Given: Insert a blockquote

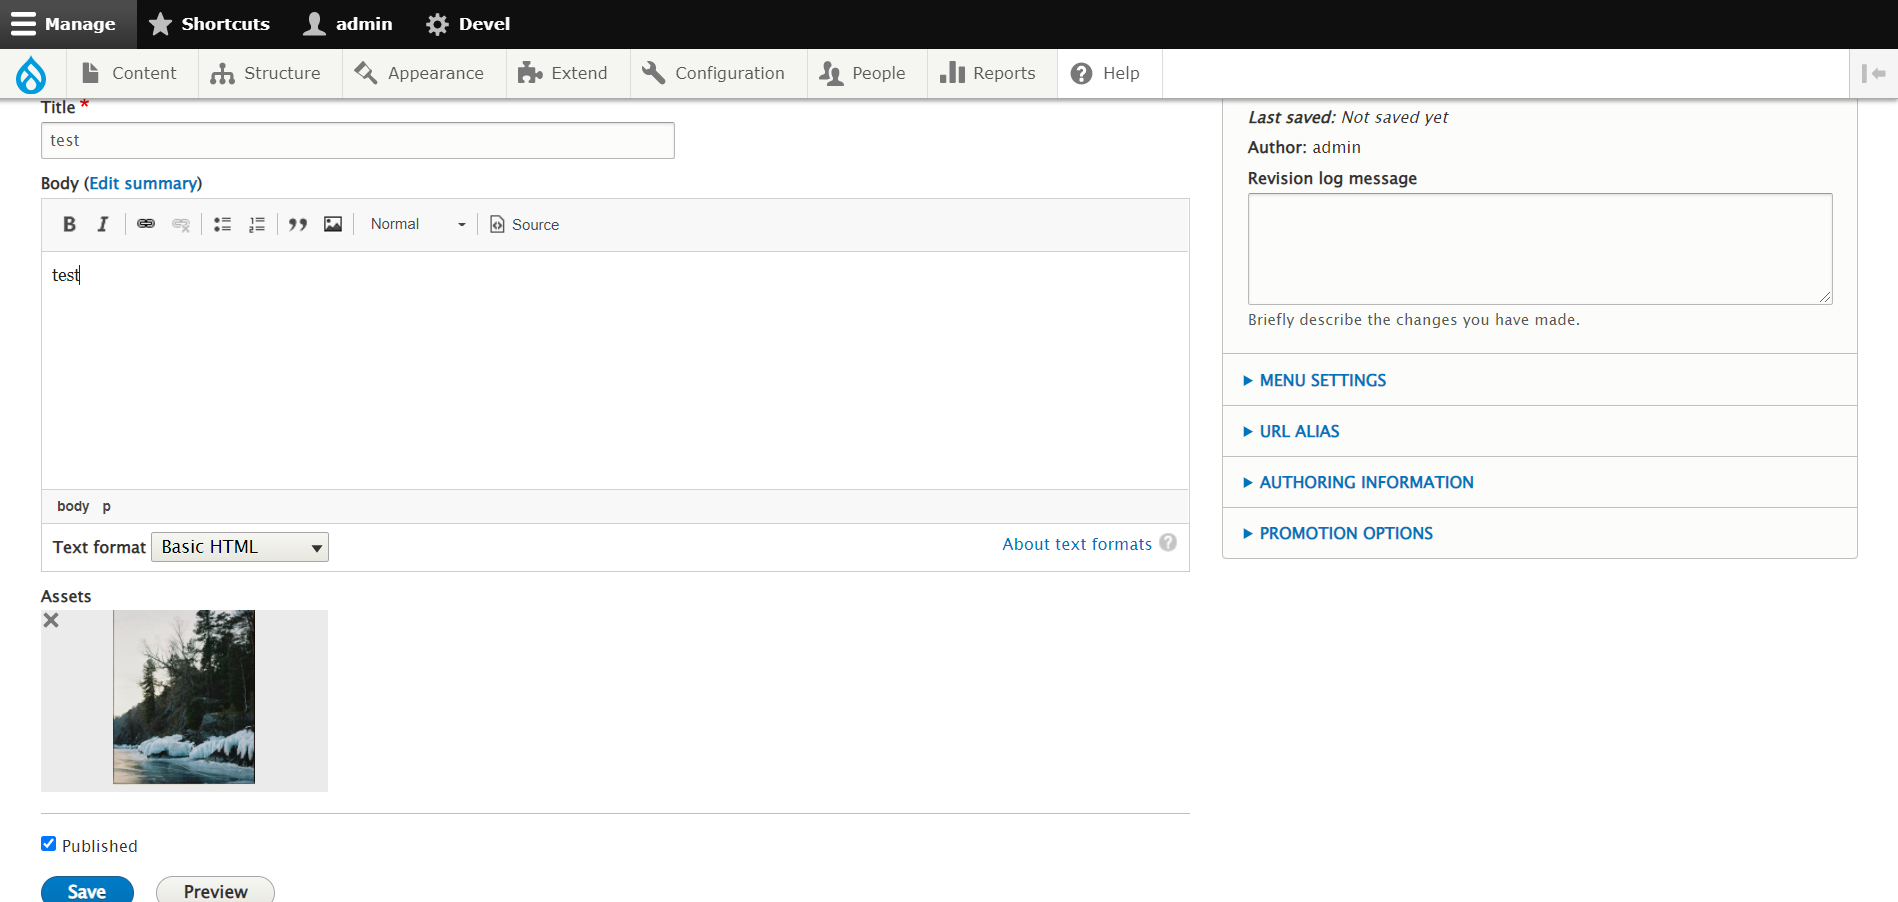Looking at the screenshot, I should (x=297, y=224).
